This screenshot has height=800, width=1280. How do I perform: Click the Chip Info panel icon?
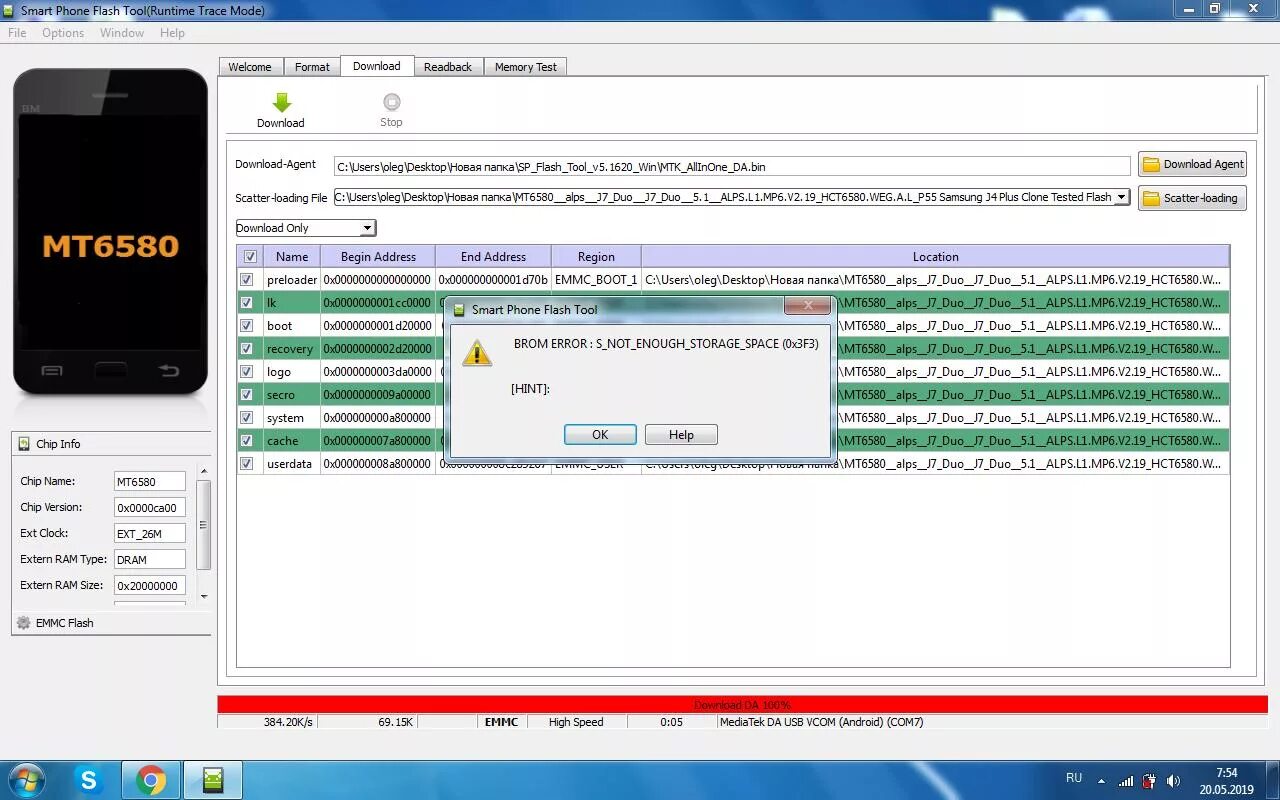tap(24, 444)
